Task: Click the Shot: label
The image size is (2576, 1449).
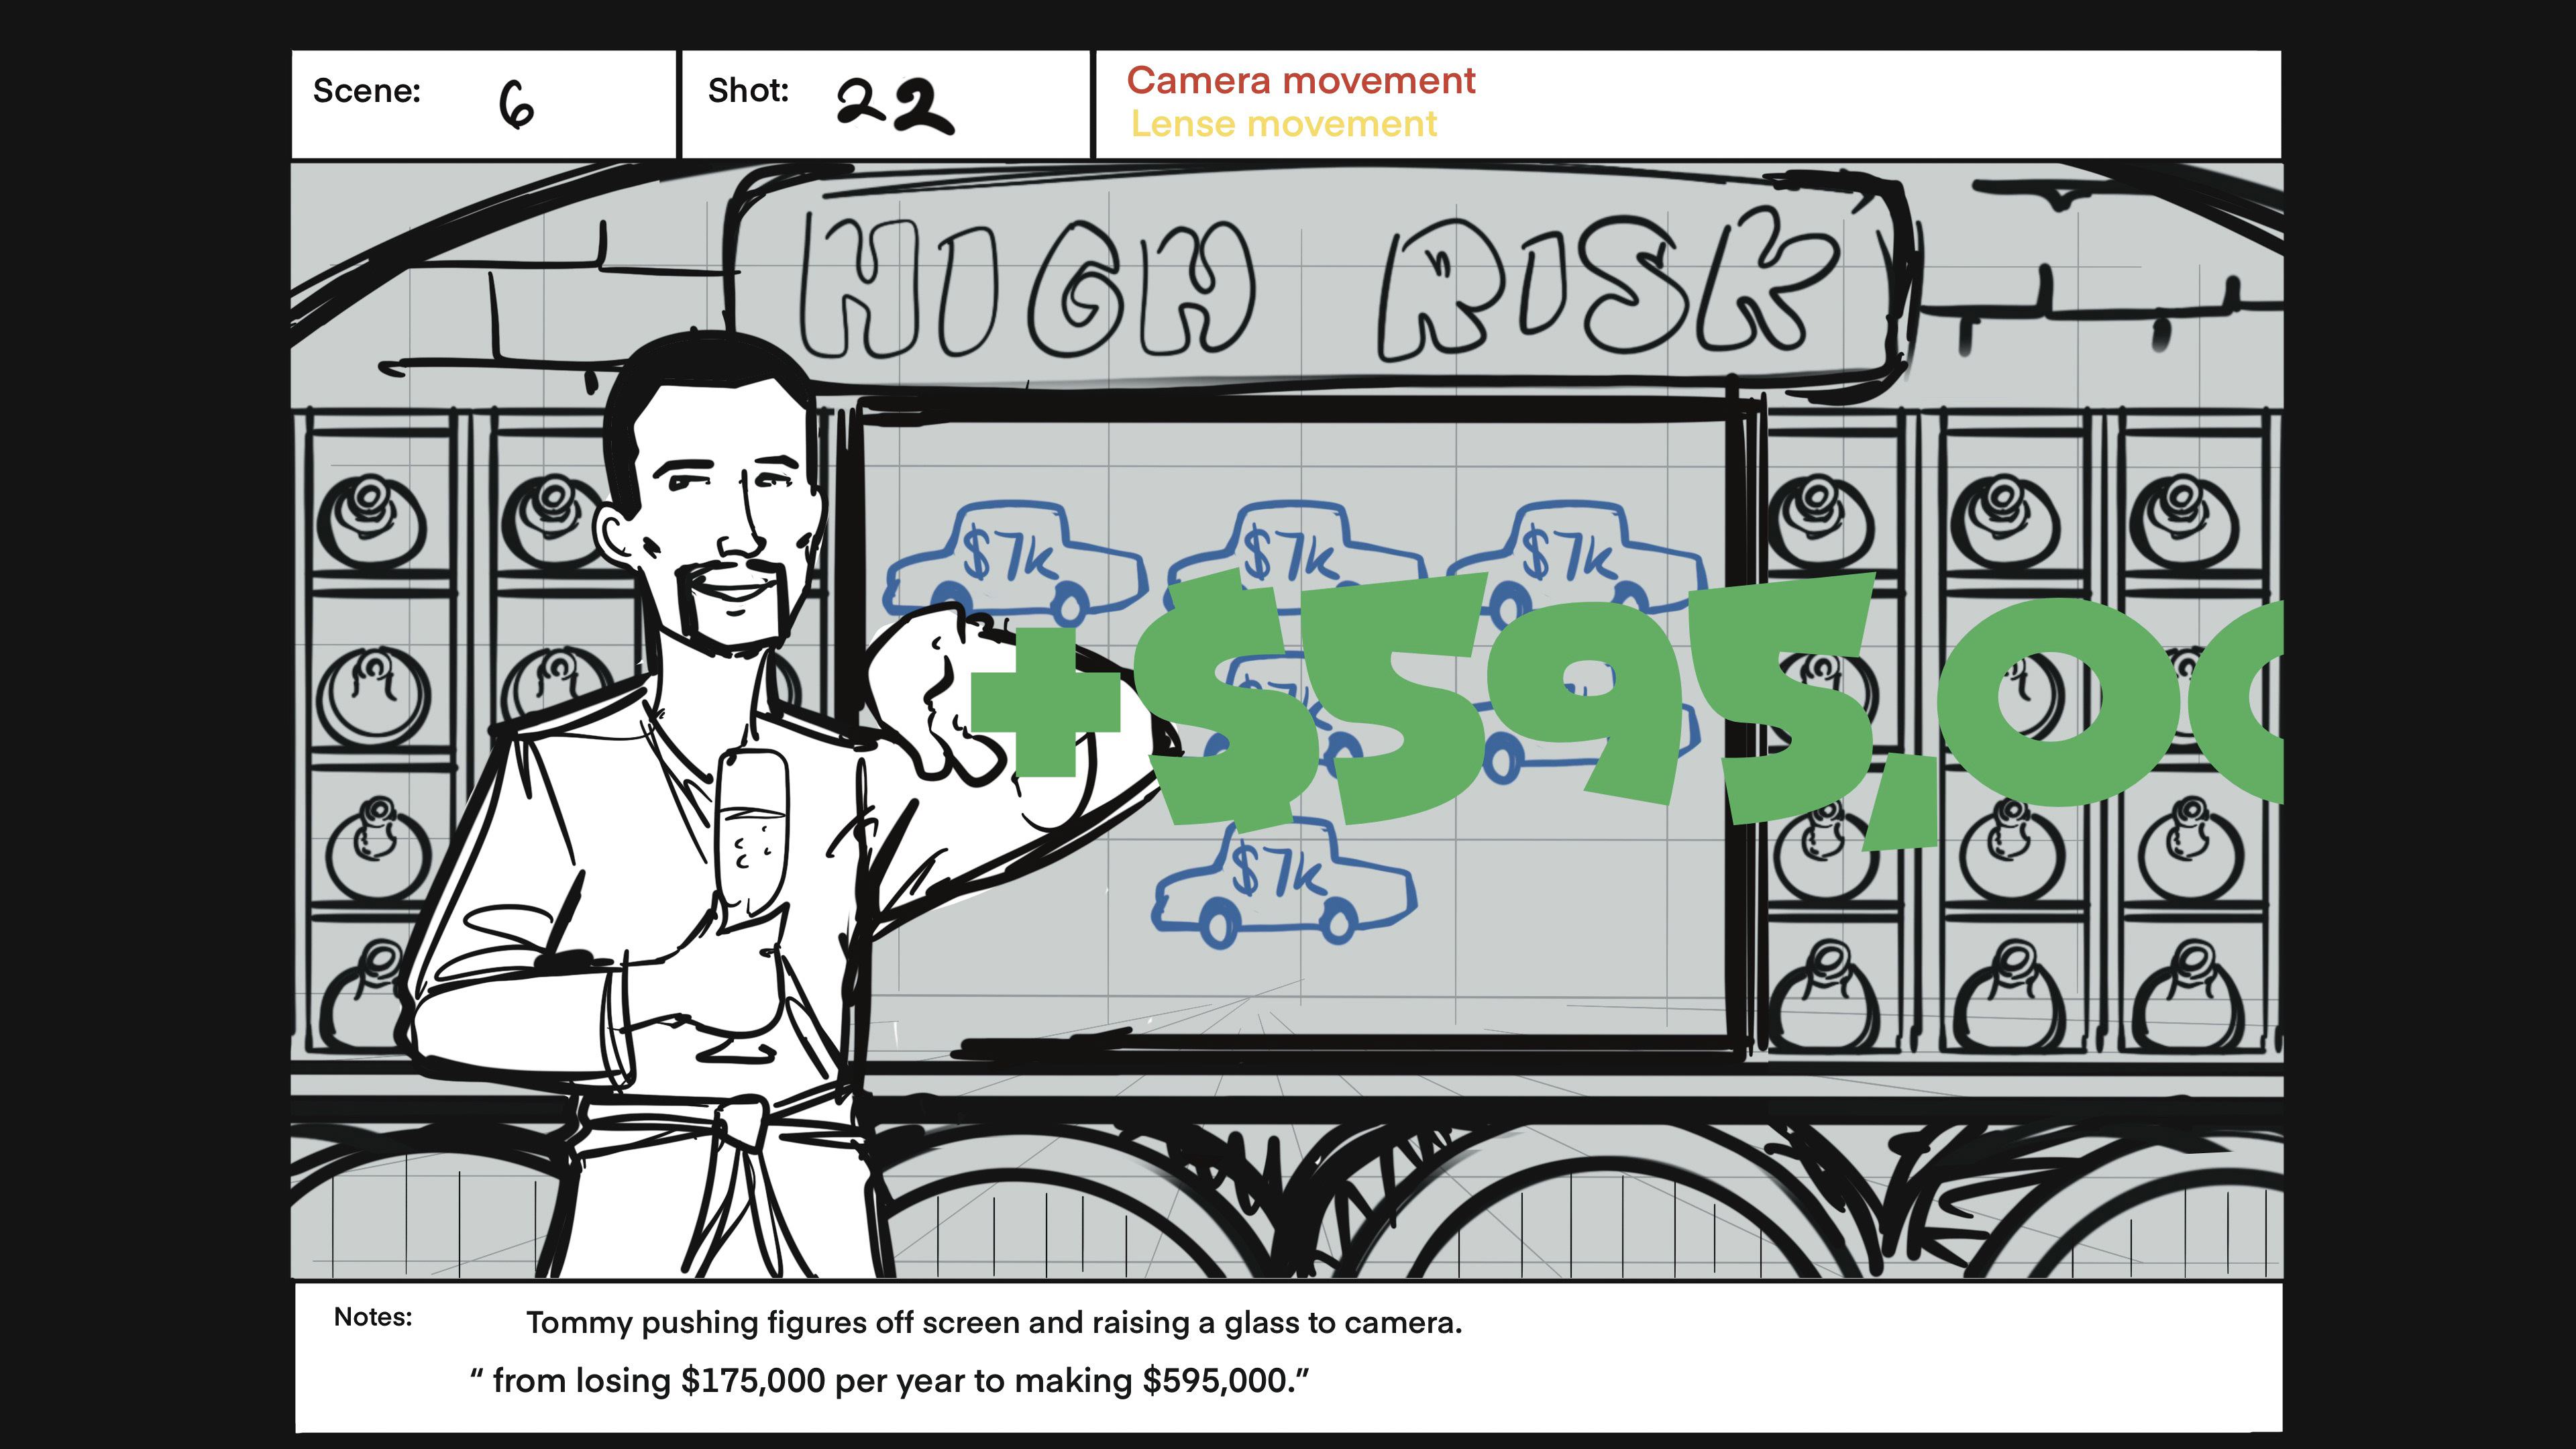Action: tap(748, 91)
